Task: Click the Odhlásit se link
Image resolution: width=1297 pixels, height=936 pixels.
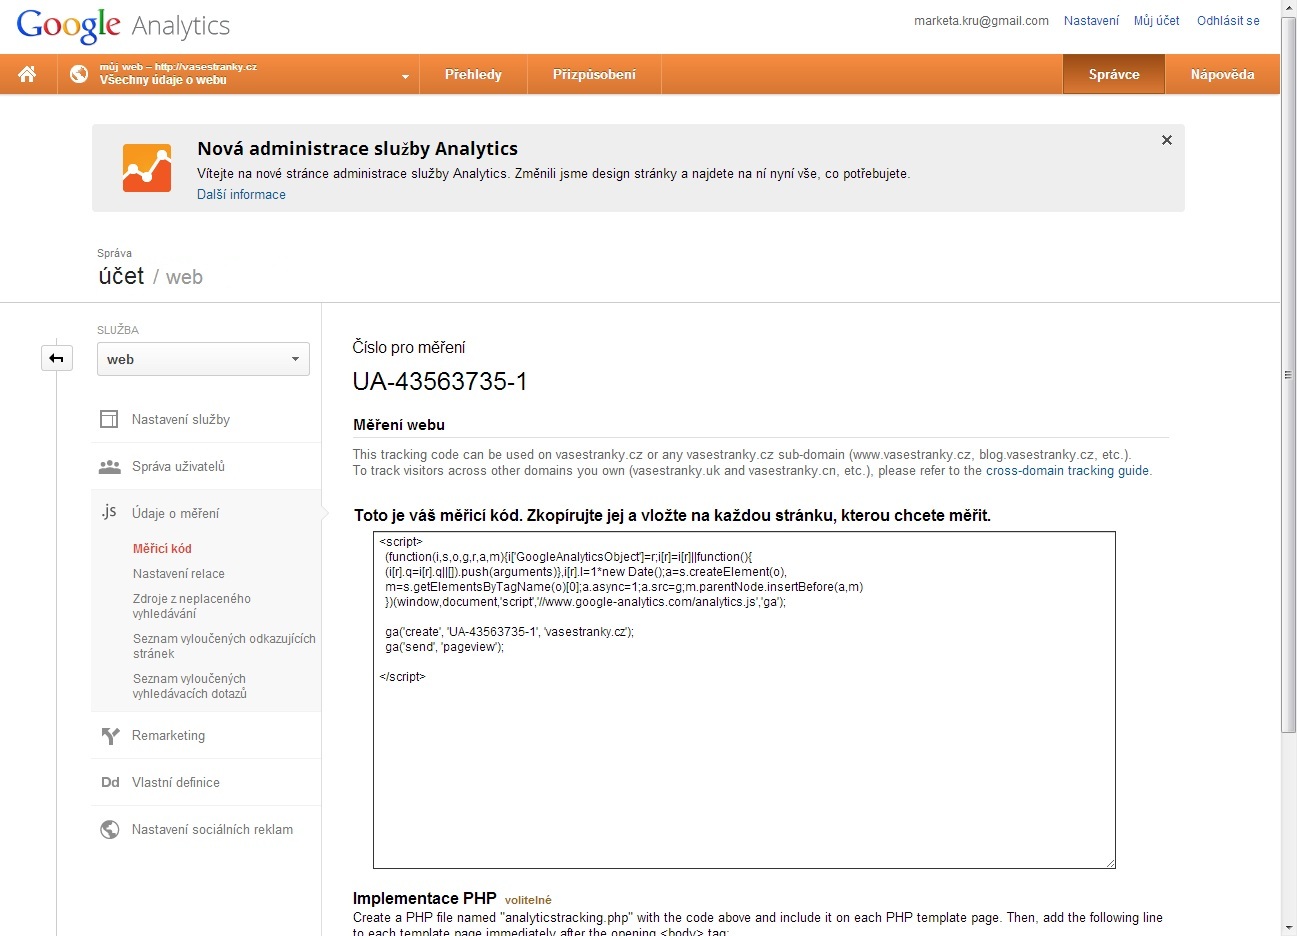Action: click(1228, 21)
